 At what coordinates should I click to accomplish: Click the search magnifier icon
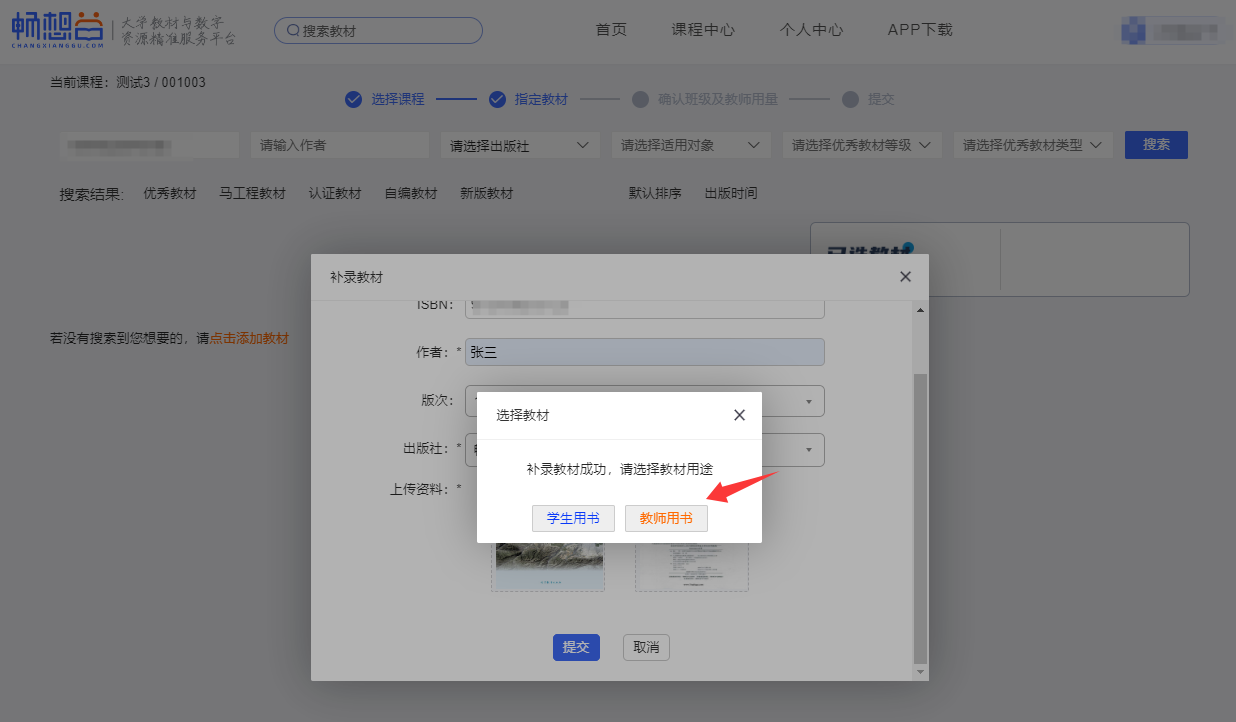(293, 31)
